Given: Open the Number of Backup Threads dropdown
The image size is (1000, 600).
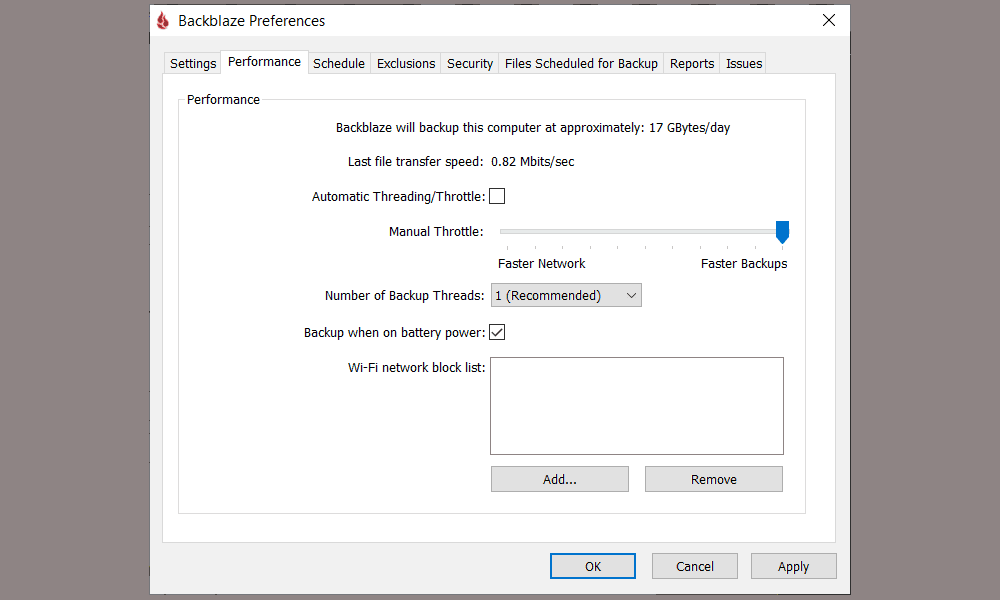Looking at the screenshot, I should click(x=566, y=295).
